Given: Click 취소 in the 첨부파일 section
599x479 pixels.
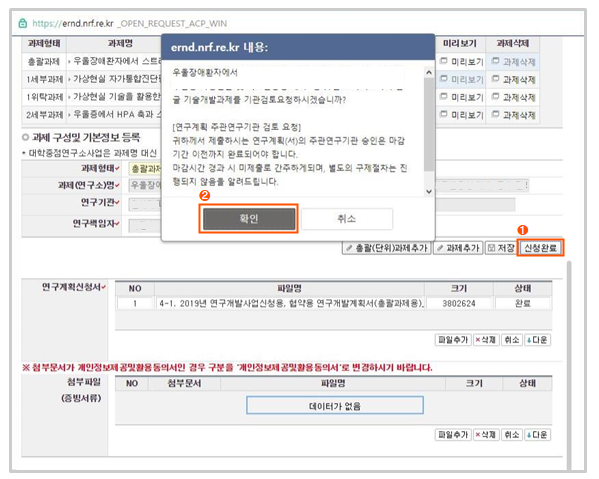Looking at the screenshot, I should point(512,435).
